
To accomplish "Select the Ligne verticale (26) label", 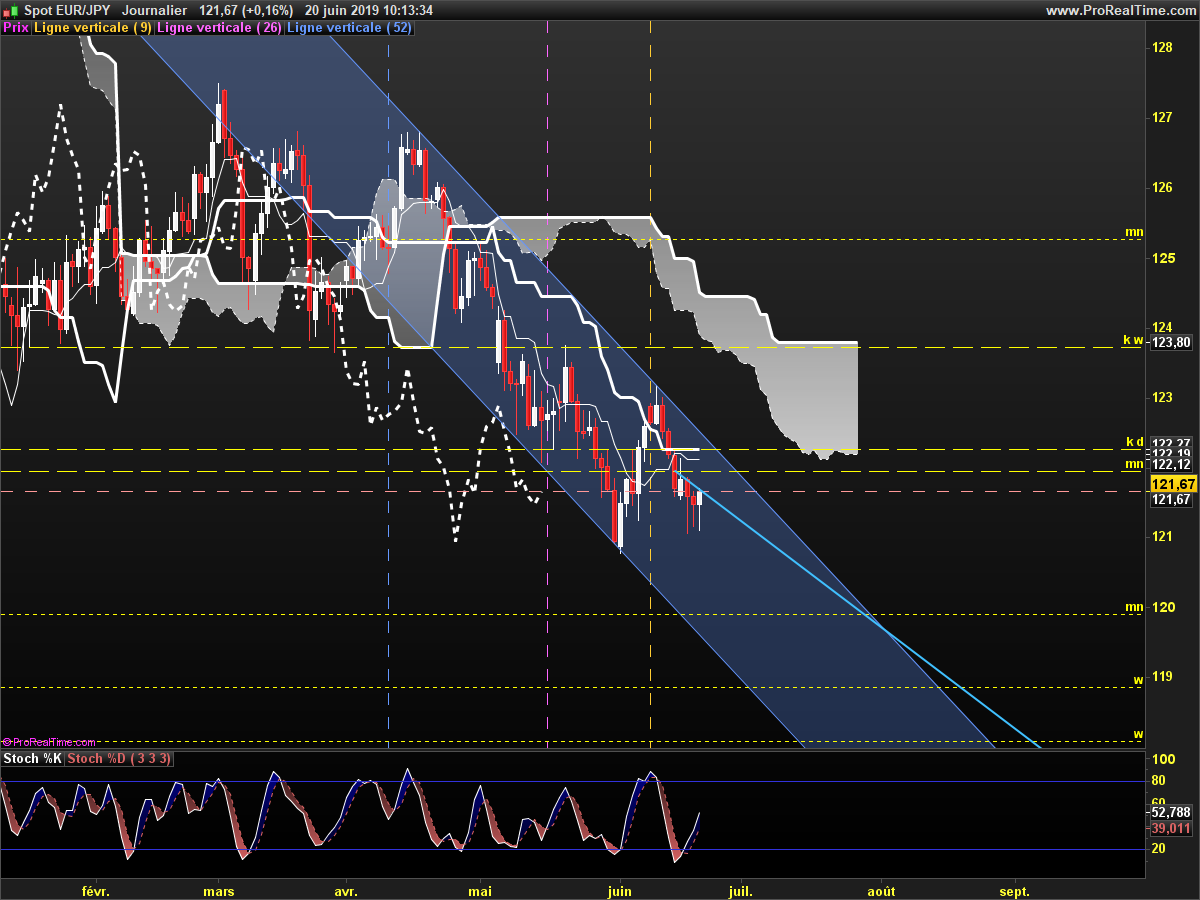I will pyautogui.click(x=219, y=28).
